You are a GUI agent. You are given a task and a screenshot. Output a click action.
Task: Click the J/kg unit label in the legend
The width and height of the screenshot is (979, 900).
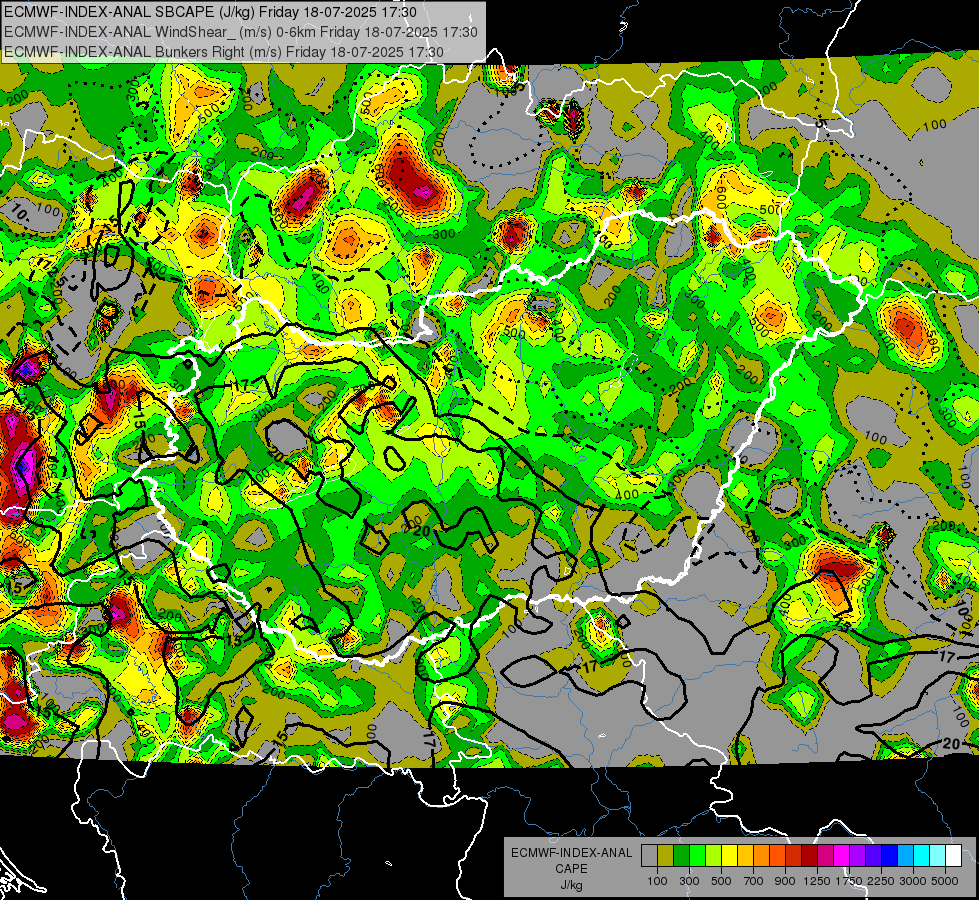[571, 885]
